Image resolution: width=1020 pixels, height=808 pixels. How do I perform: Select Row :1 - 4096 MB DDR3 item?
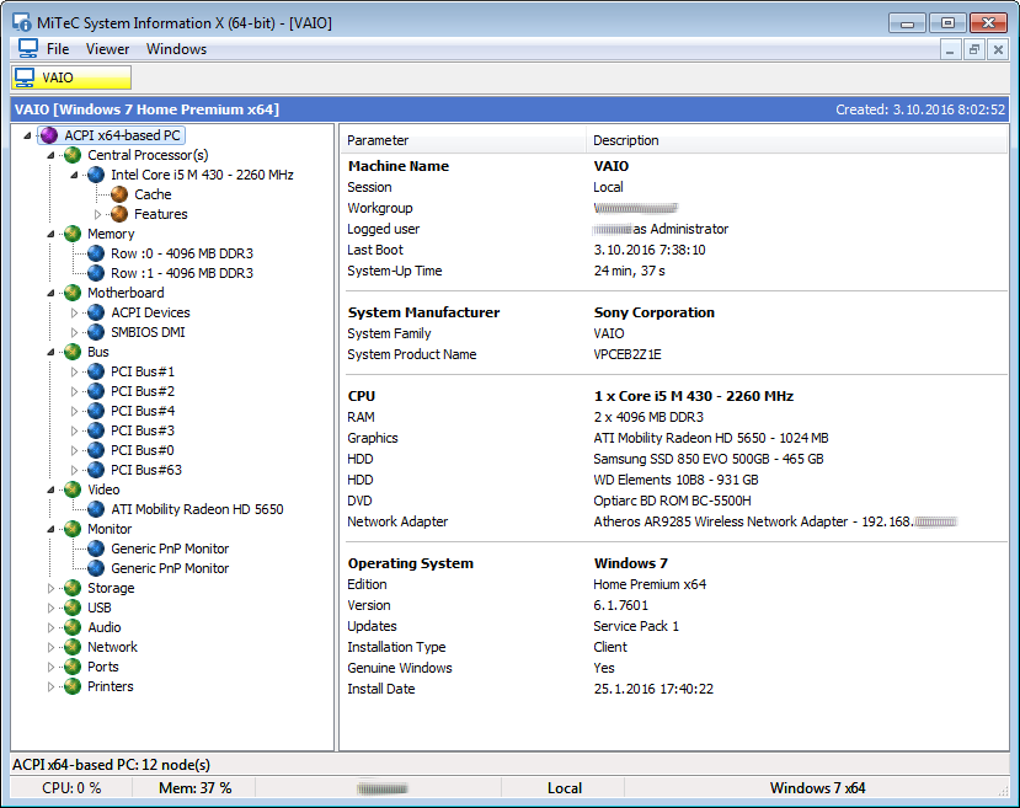click(x=181, y=273)
